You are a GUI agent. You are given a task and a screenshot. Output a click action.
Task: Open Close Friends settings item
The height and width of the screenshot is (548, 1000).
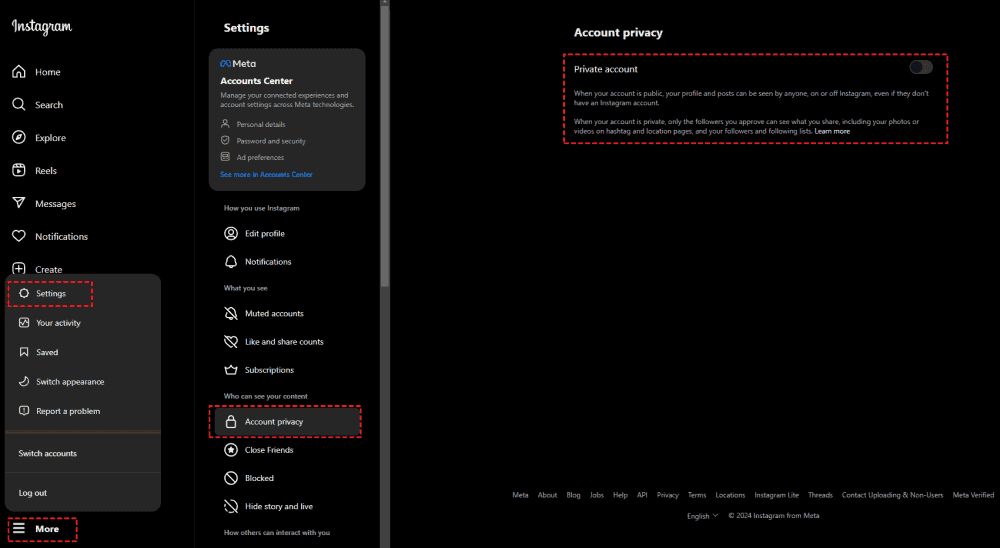pos(269,450)
